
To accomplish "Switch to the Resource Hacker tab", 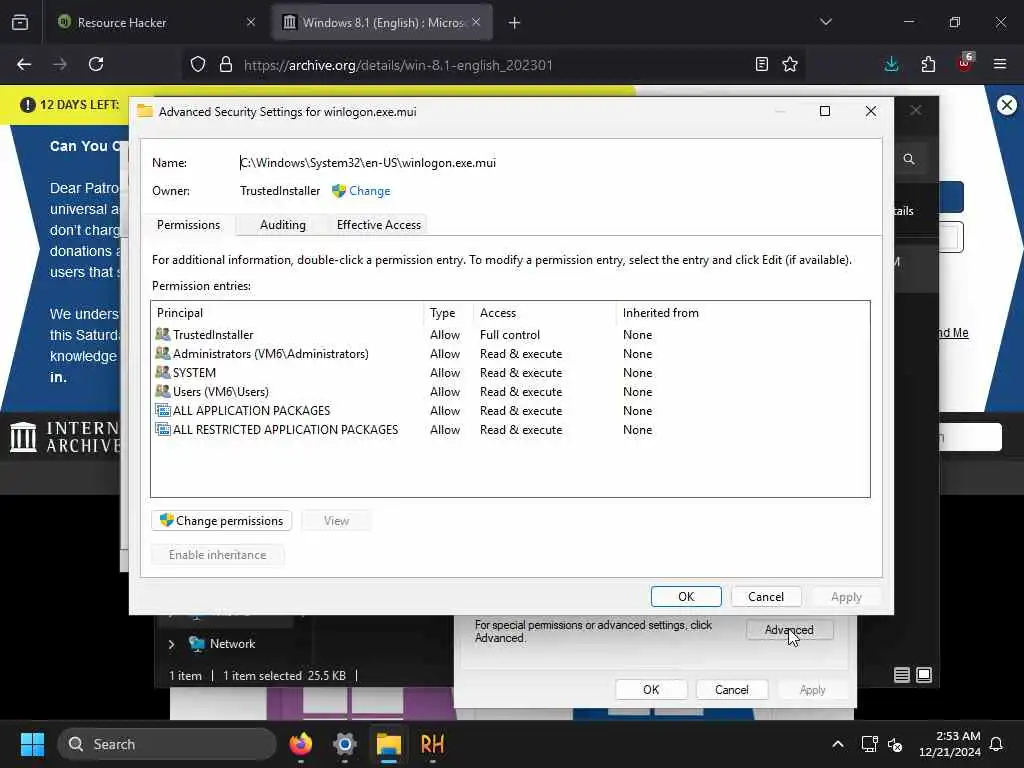I will pos(154,22).
